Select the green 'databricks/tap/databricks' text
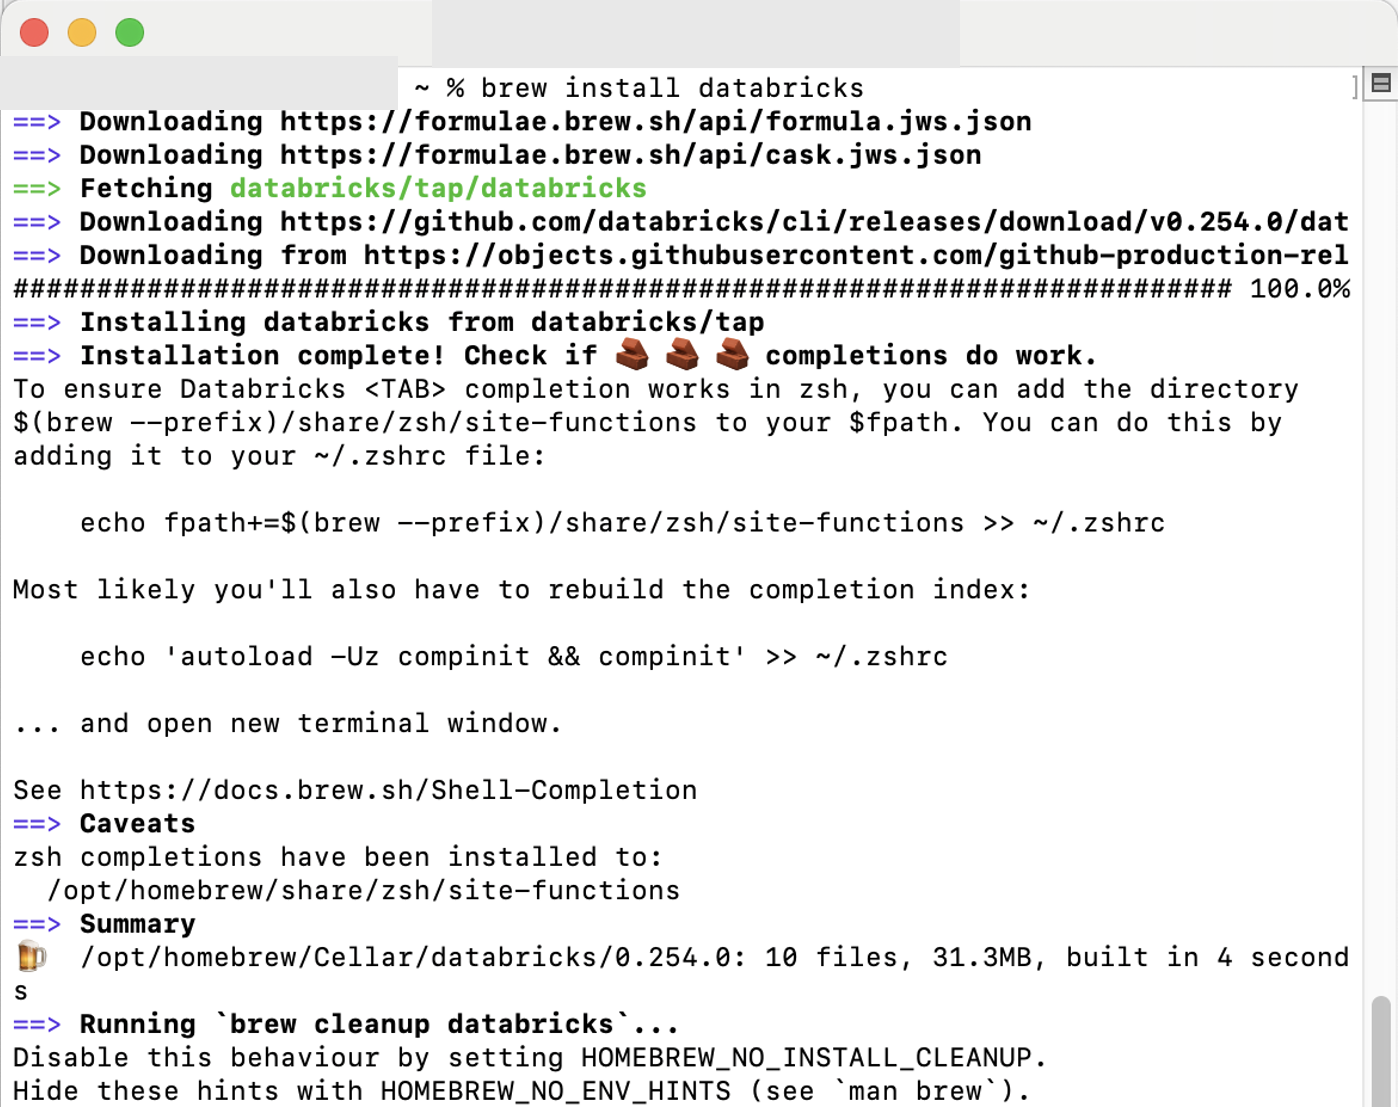The height and width of the screenshot is (1114, 1398). (x=437, y=188)
